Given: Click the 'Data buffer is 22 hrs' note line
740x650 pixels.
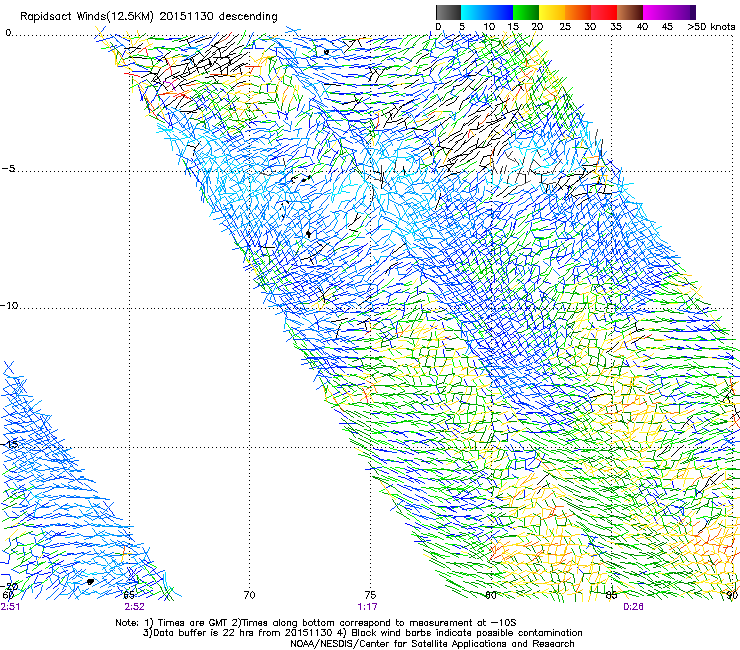Looking at the screenshot, I should click(x=362, y=633).
